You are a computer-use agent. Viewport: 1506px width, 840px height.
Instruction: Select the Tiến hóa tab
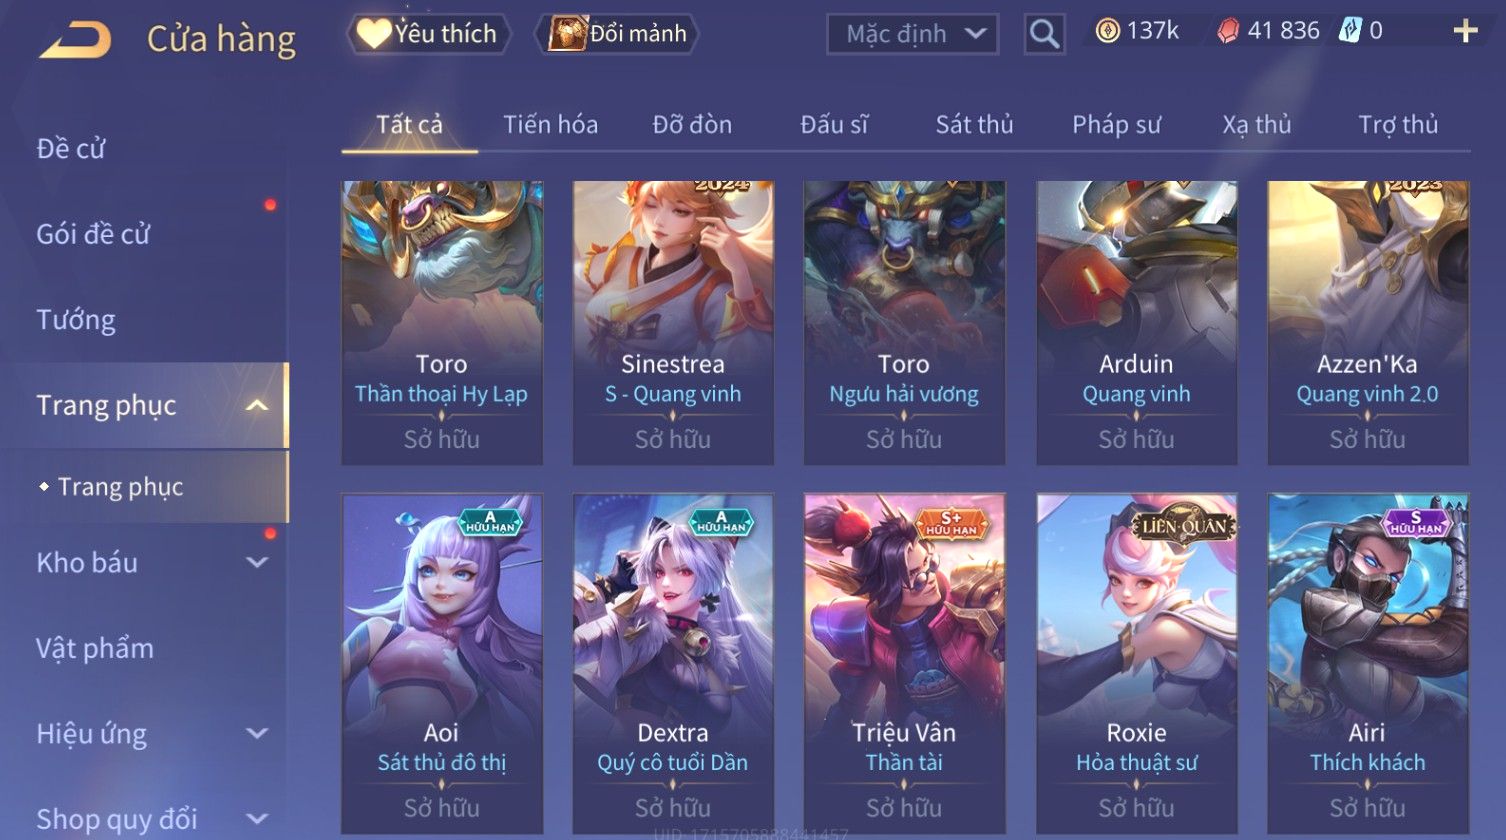[x=550, y=125]
